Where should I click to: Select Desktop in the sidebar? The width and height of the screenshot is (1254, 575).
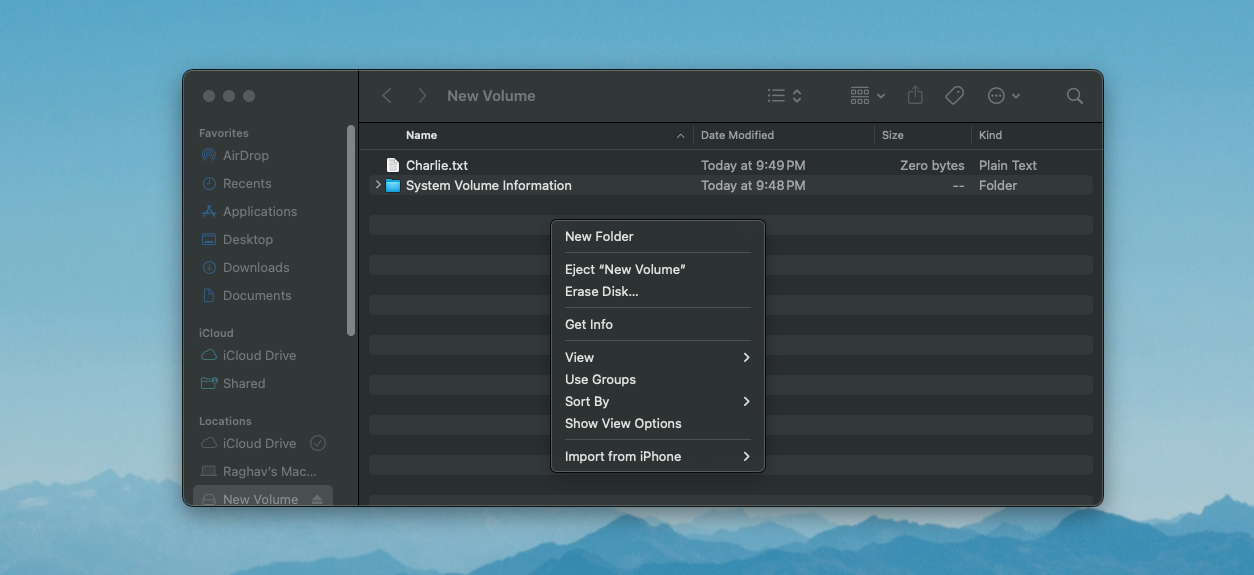click(x=248, y=239)
